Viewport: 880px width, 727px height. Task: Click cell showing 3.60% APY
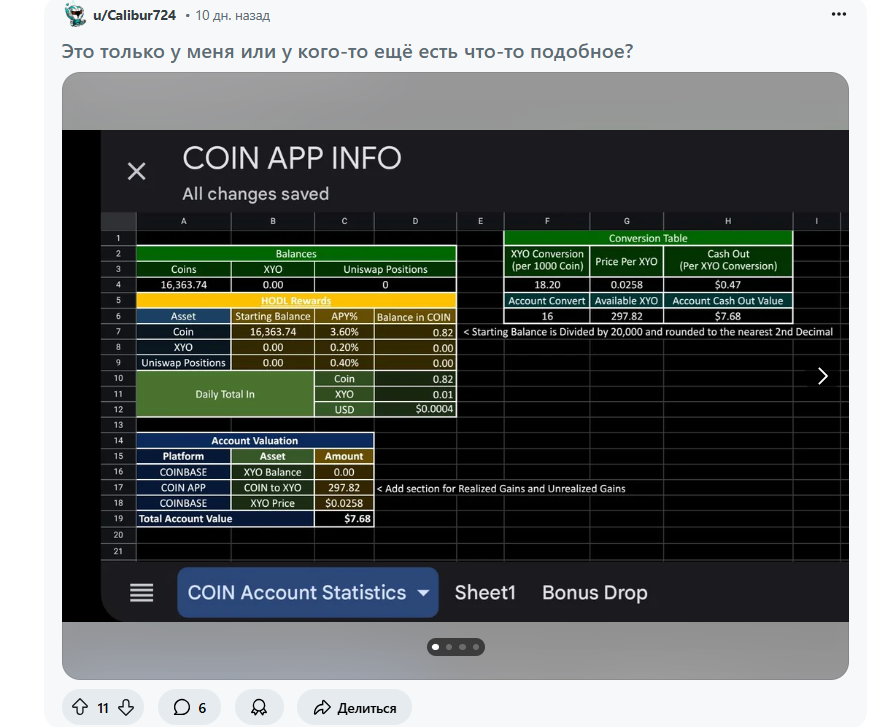(344, 332)
